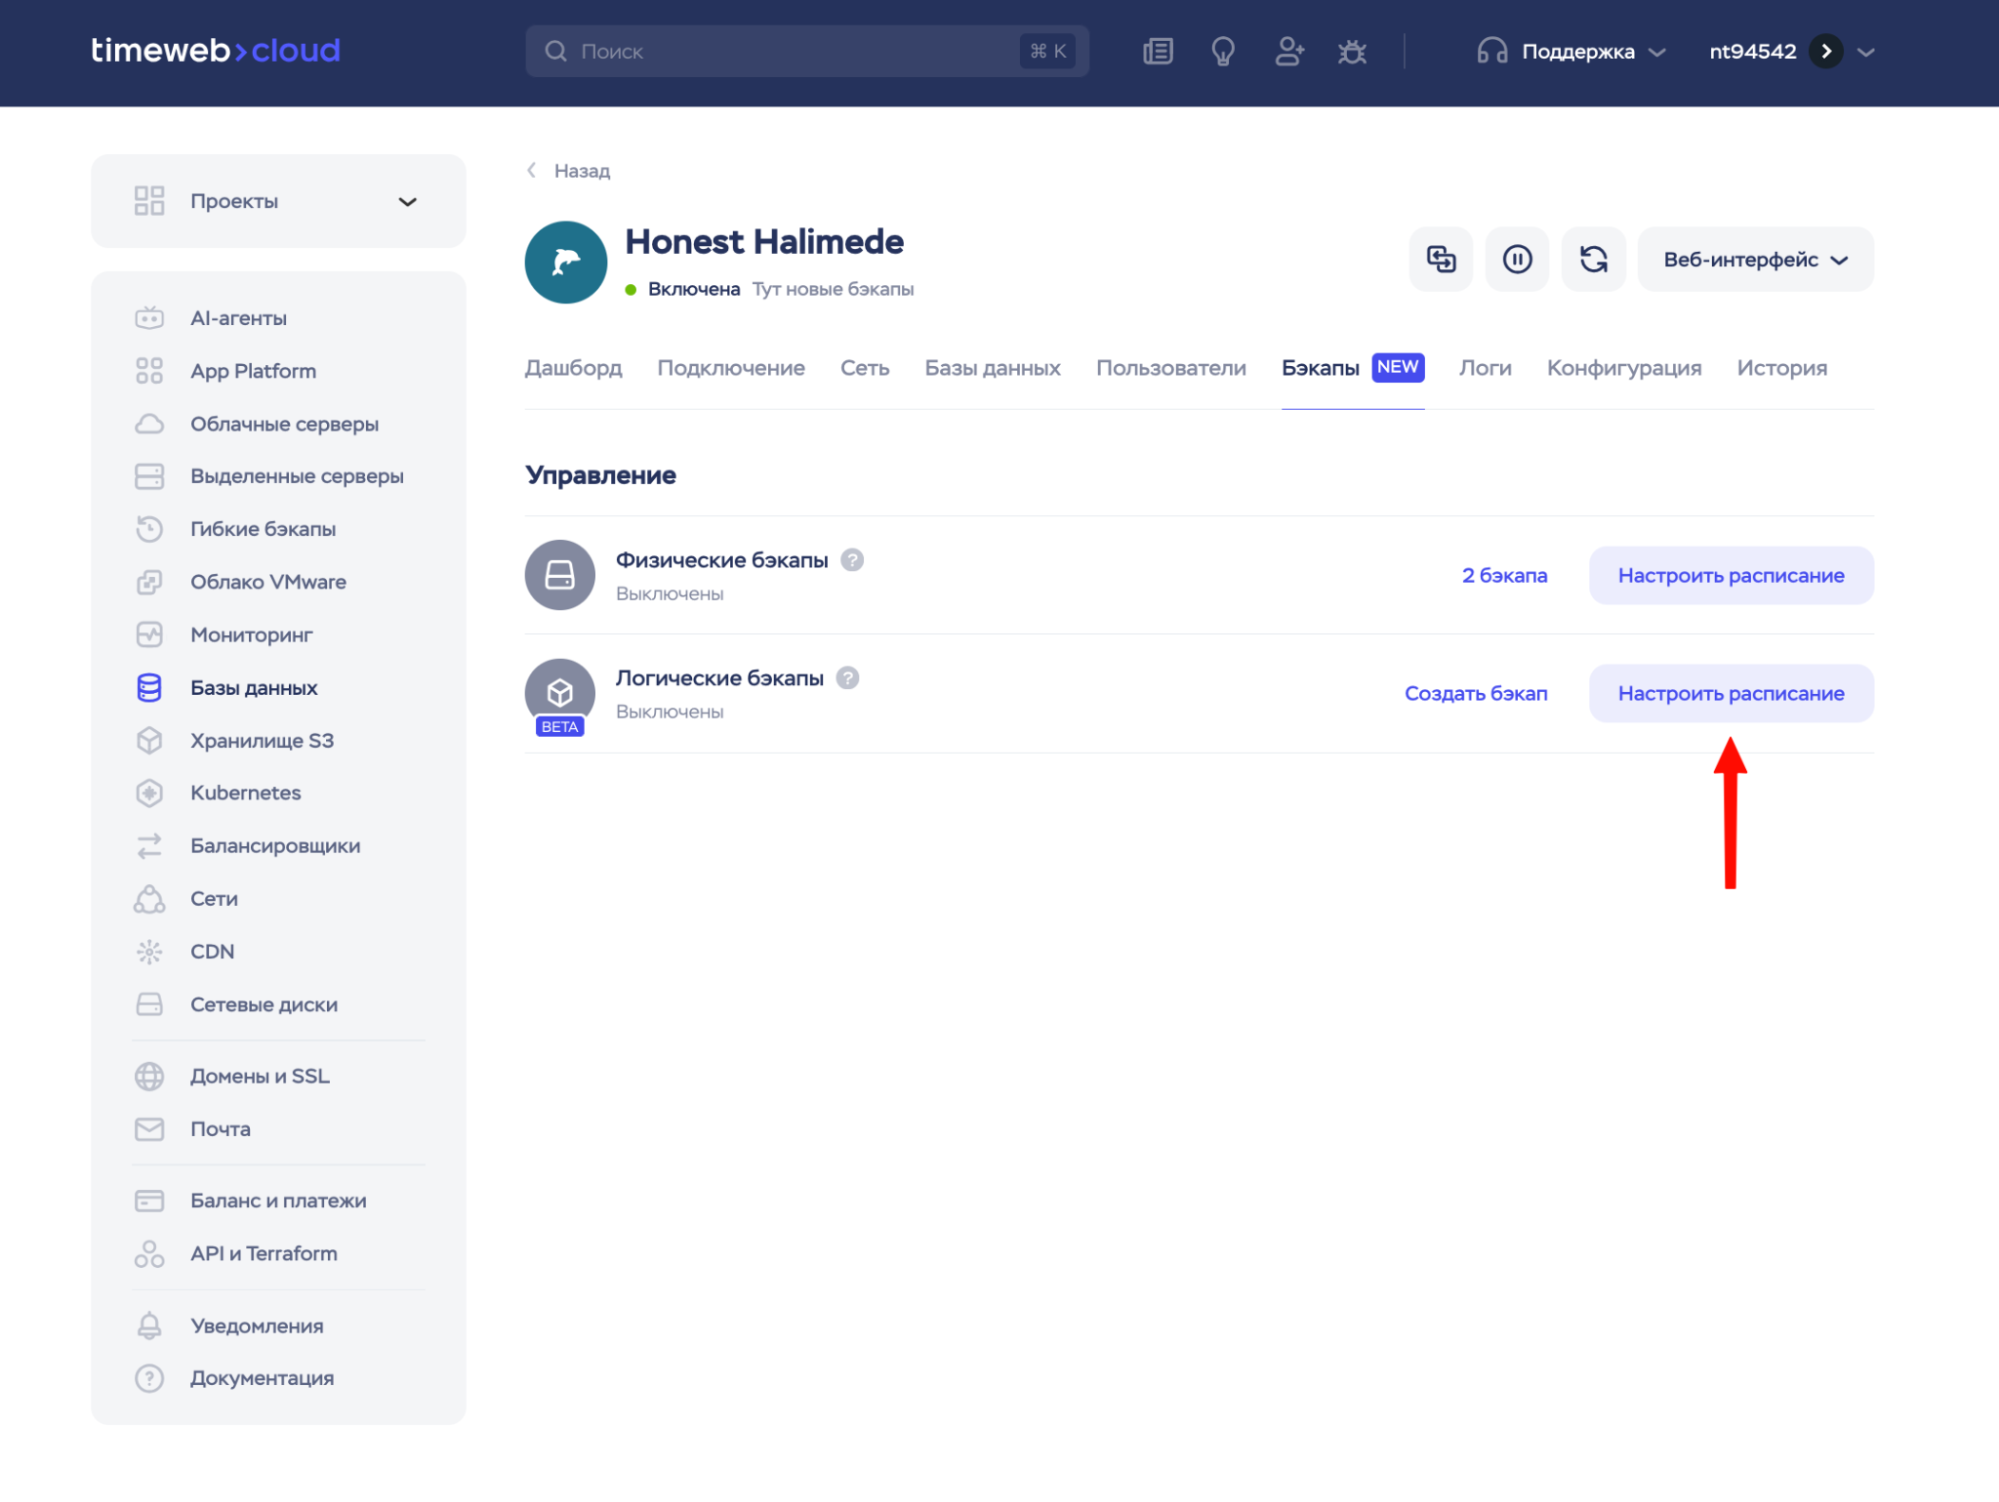Screen dimensions: 1999x1502
Task: Switch to the Логи tab
Action: 1485,368
